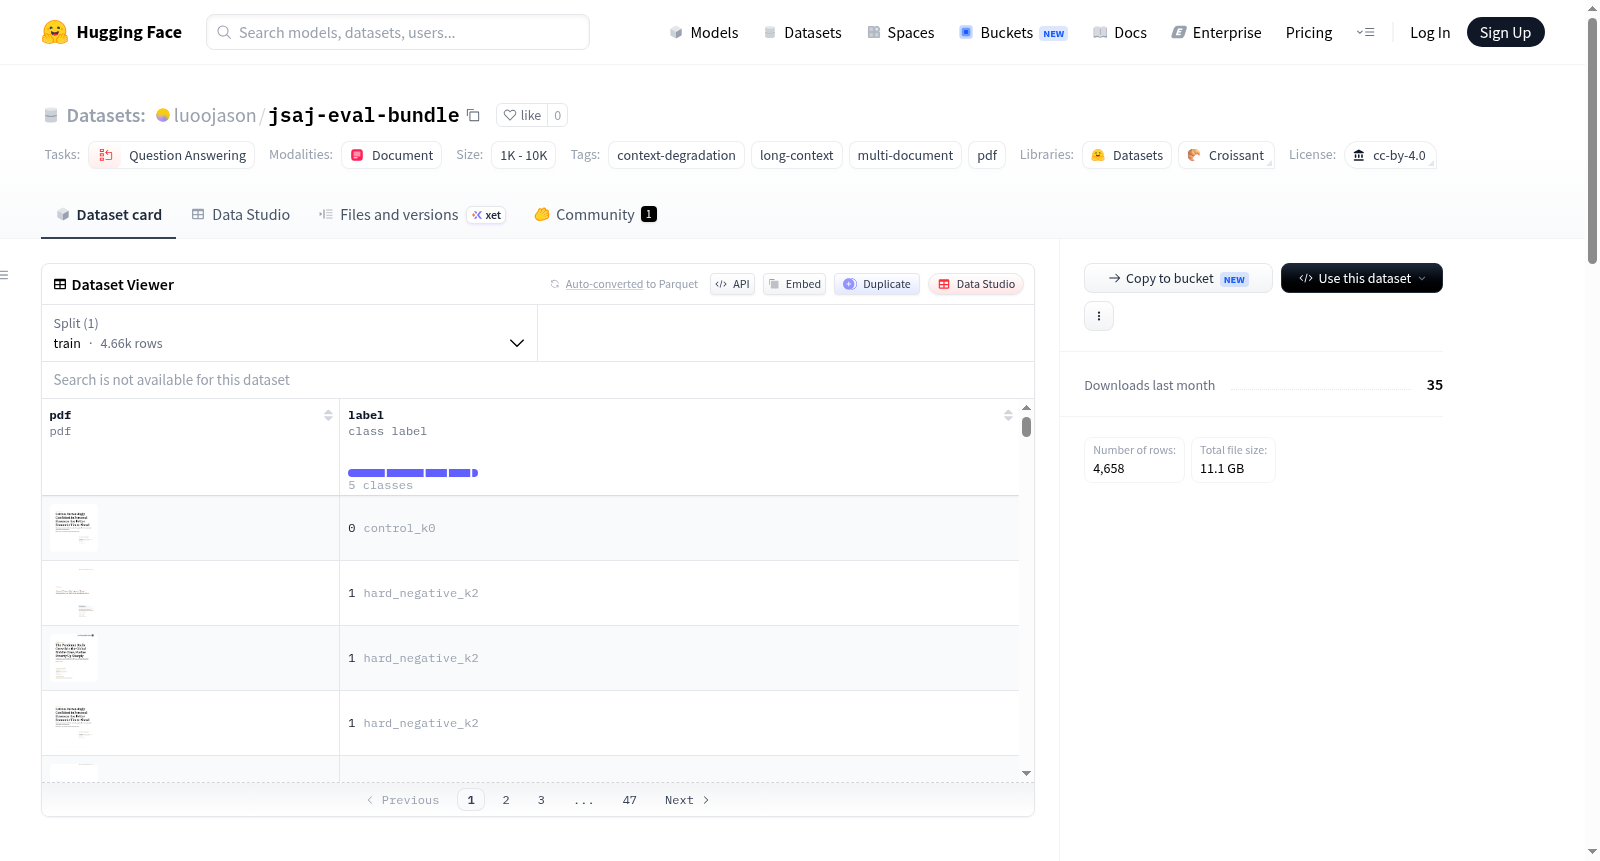Click Copy to bucket button

1178,278
